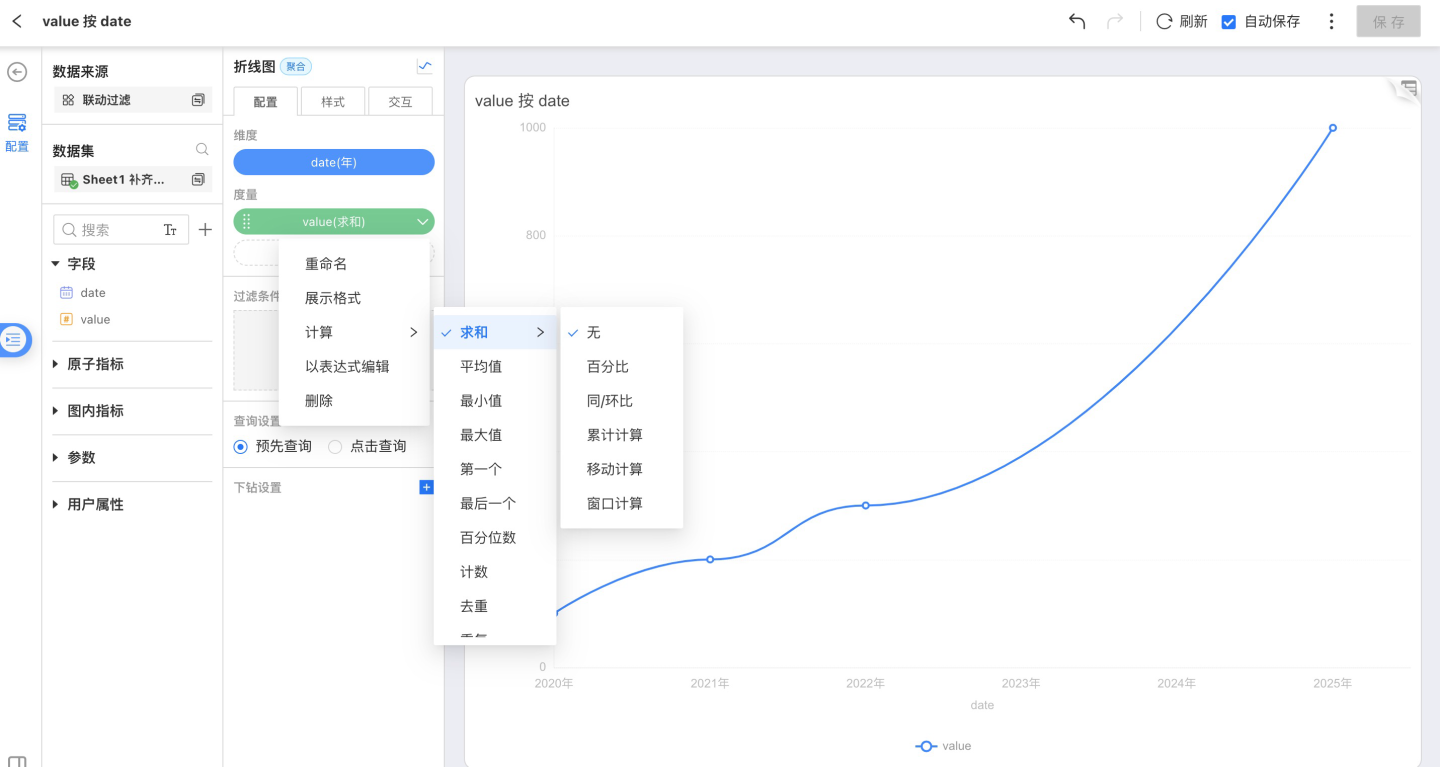Click the 配置 sidebar icon
The width and height of the screenshot is (1440, 767).
click(x=17, y=131)
